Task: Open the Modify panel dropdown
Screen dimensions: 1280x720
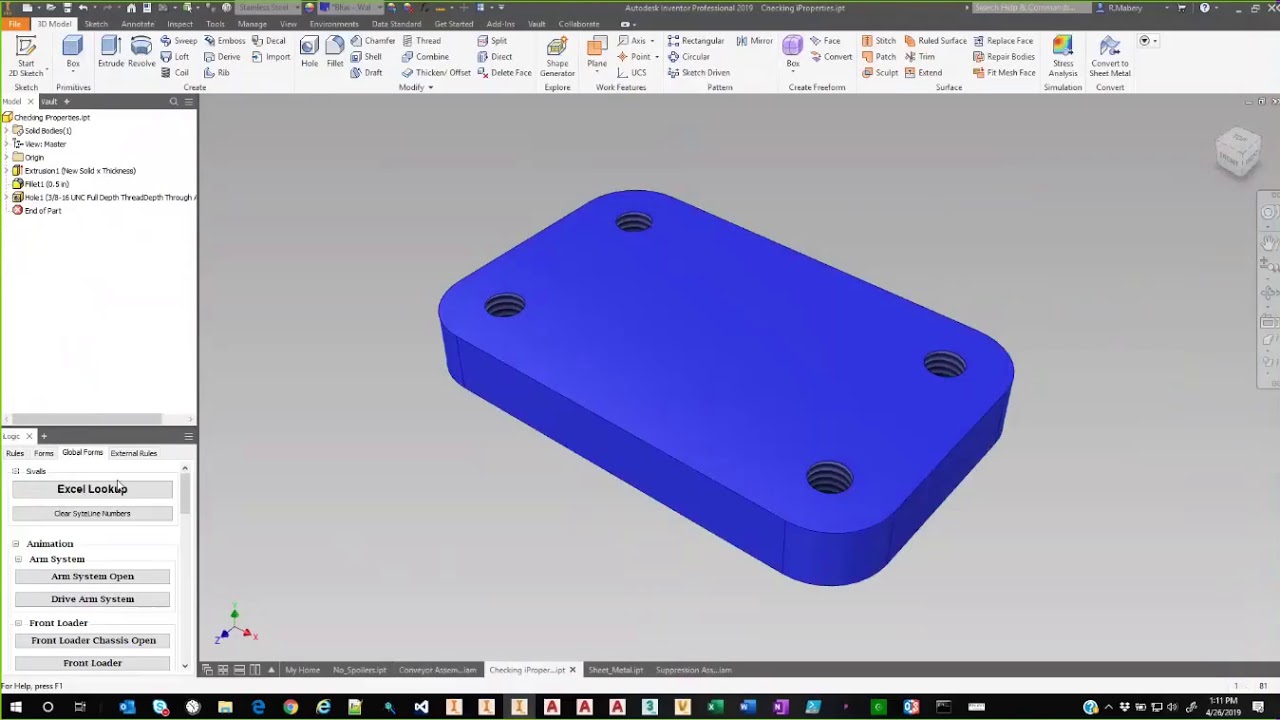Action: (x=415, y=88)
